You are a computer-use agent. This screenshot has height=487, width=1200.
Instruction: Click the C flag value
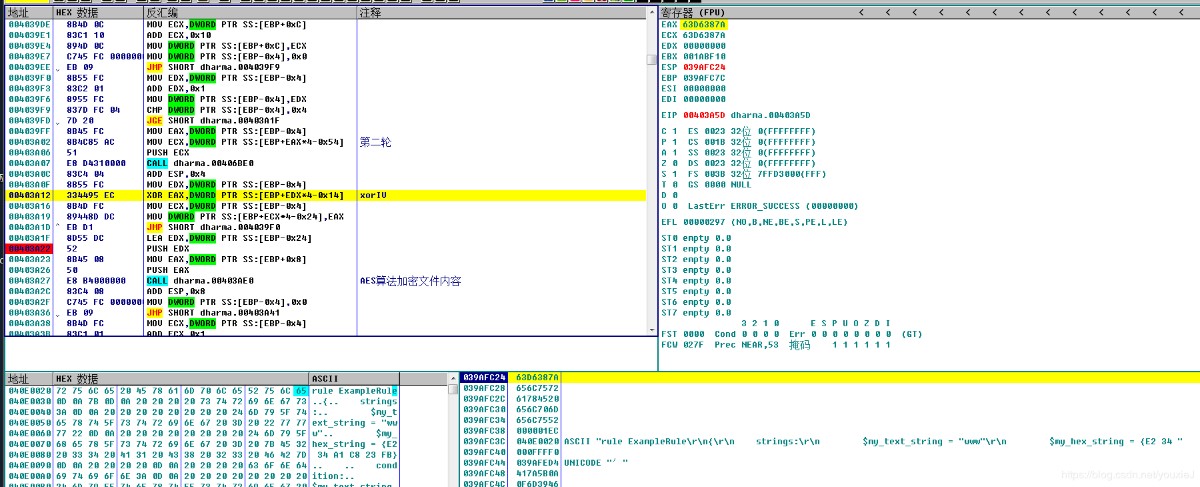(677, 131)
